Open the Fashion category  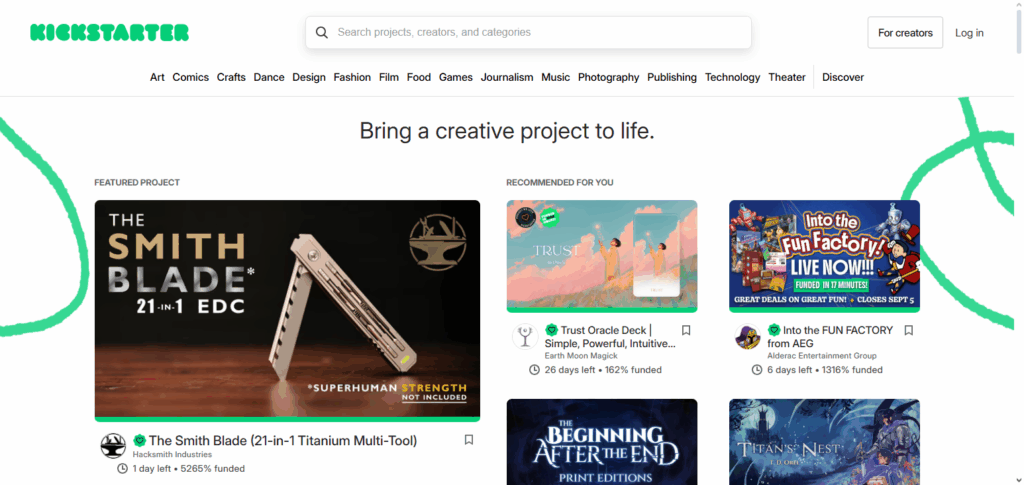352,77
